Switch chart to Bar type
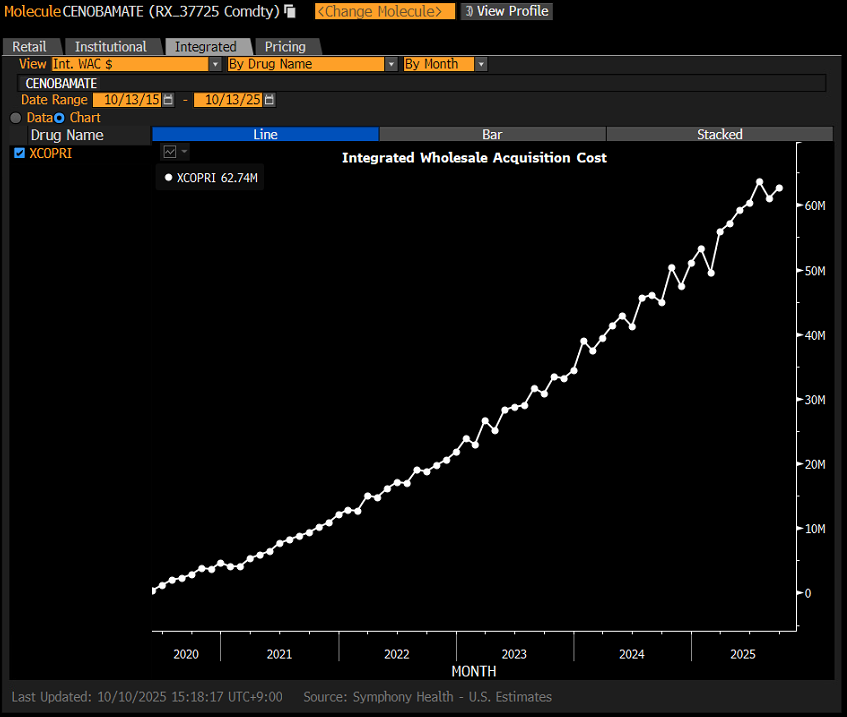The image size is (847, 717). [492, 134]
